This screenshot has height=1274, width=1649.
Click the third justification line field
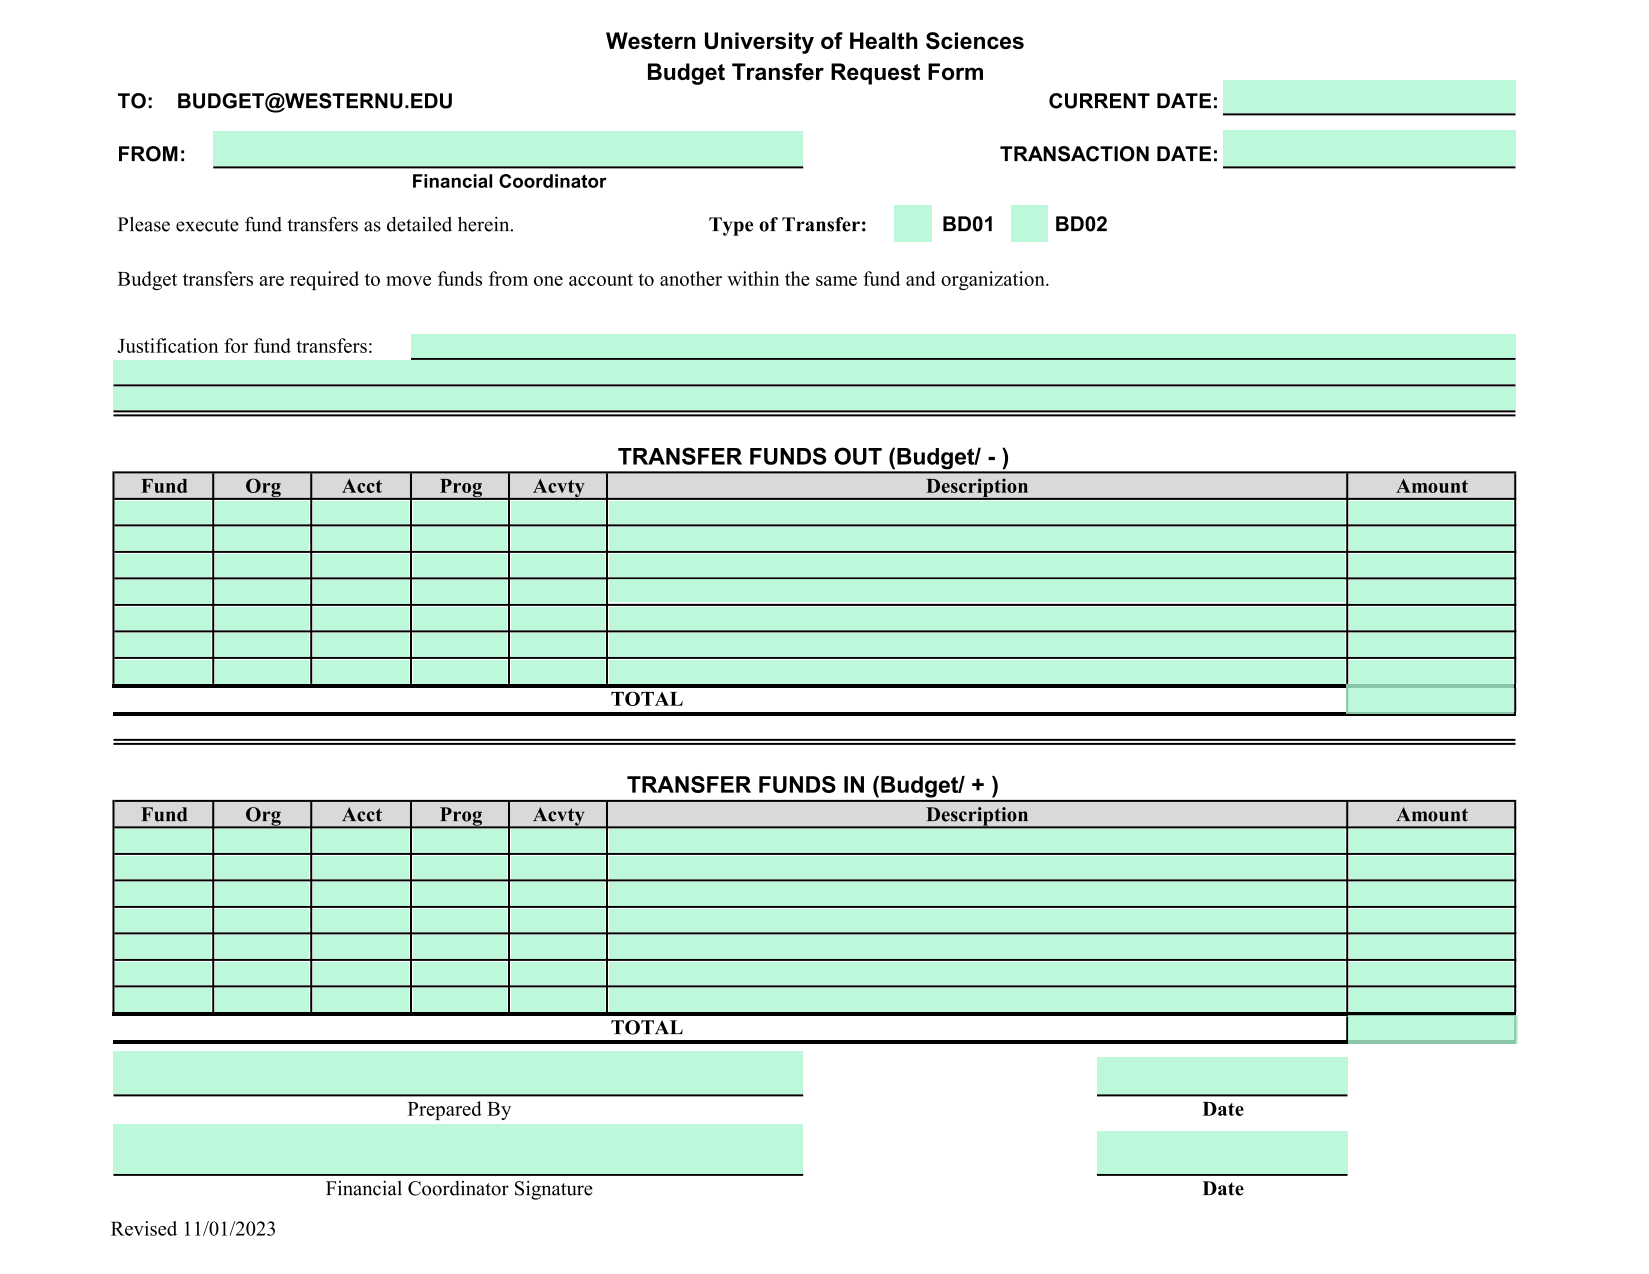pyautogui.click(x=814, y=398)
